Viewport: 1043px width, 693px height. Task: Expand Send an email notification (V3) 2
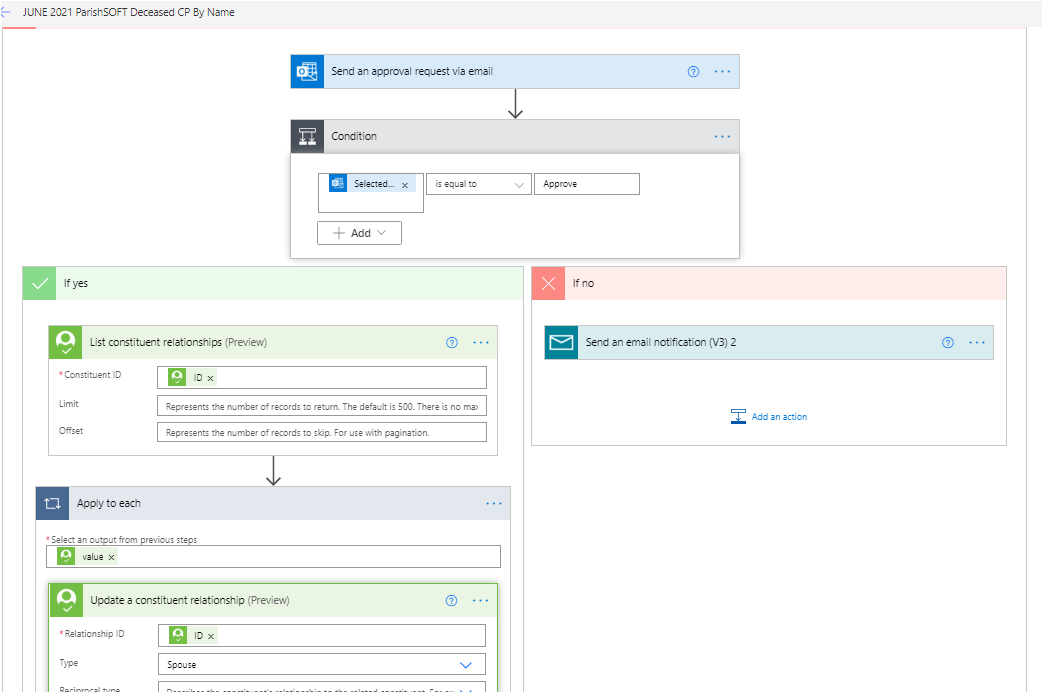[769, 342]
